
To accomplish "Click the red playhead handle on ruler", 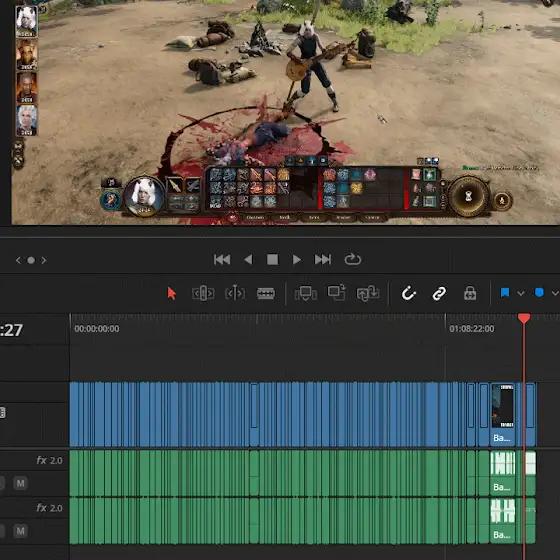I will [x=524, y=318].
